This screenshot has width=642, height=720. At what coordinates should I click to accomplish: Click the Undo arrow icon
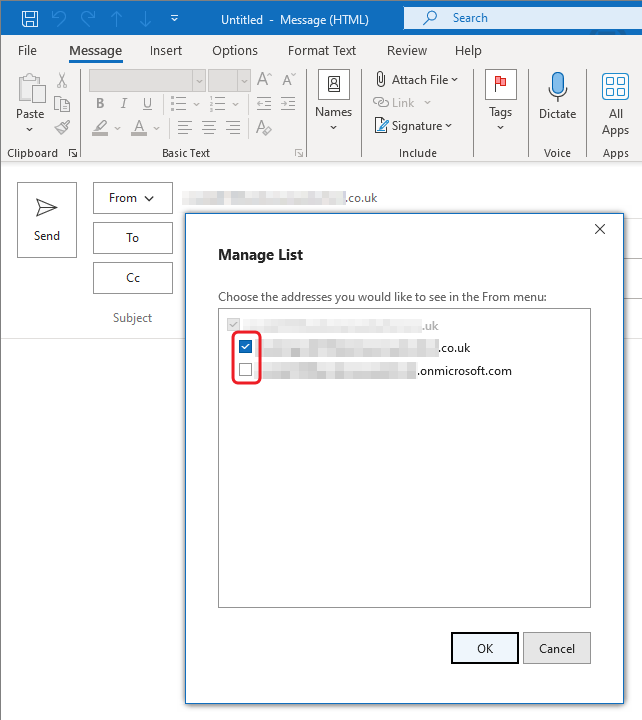tap(59, 19)
